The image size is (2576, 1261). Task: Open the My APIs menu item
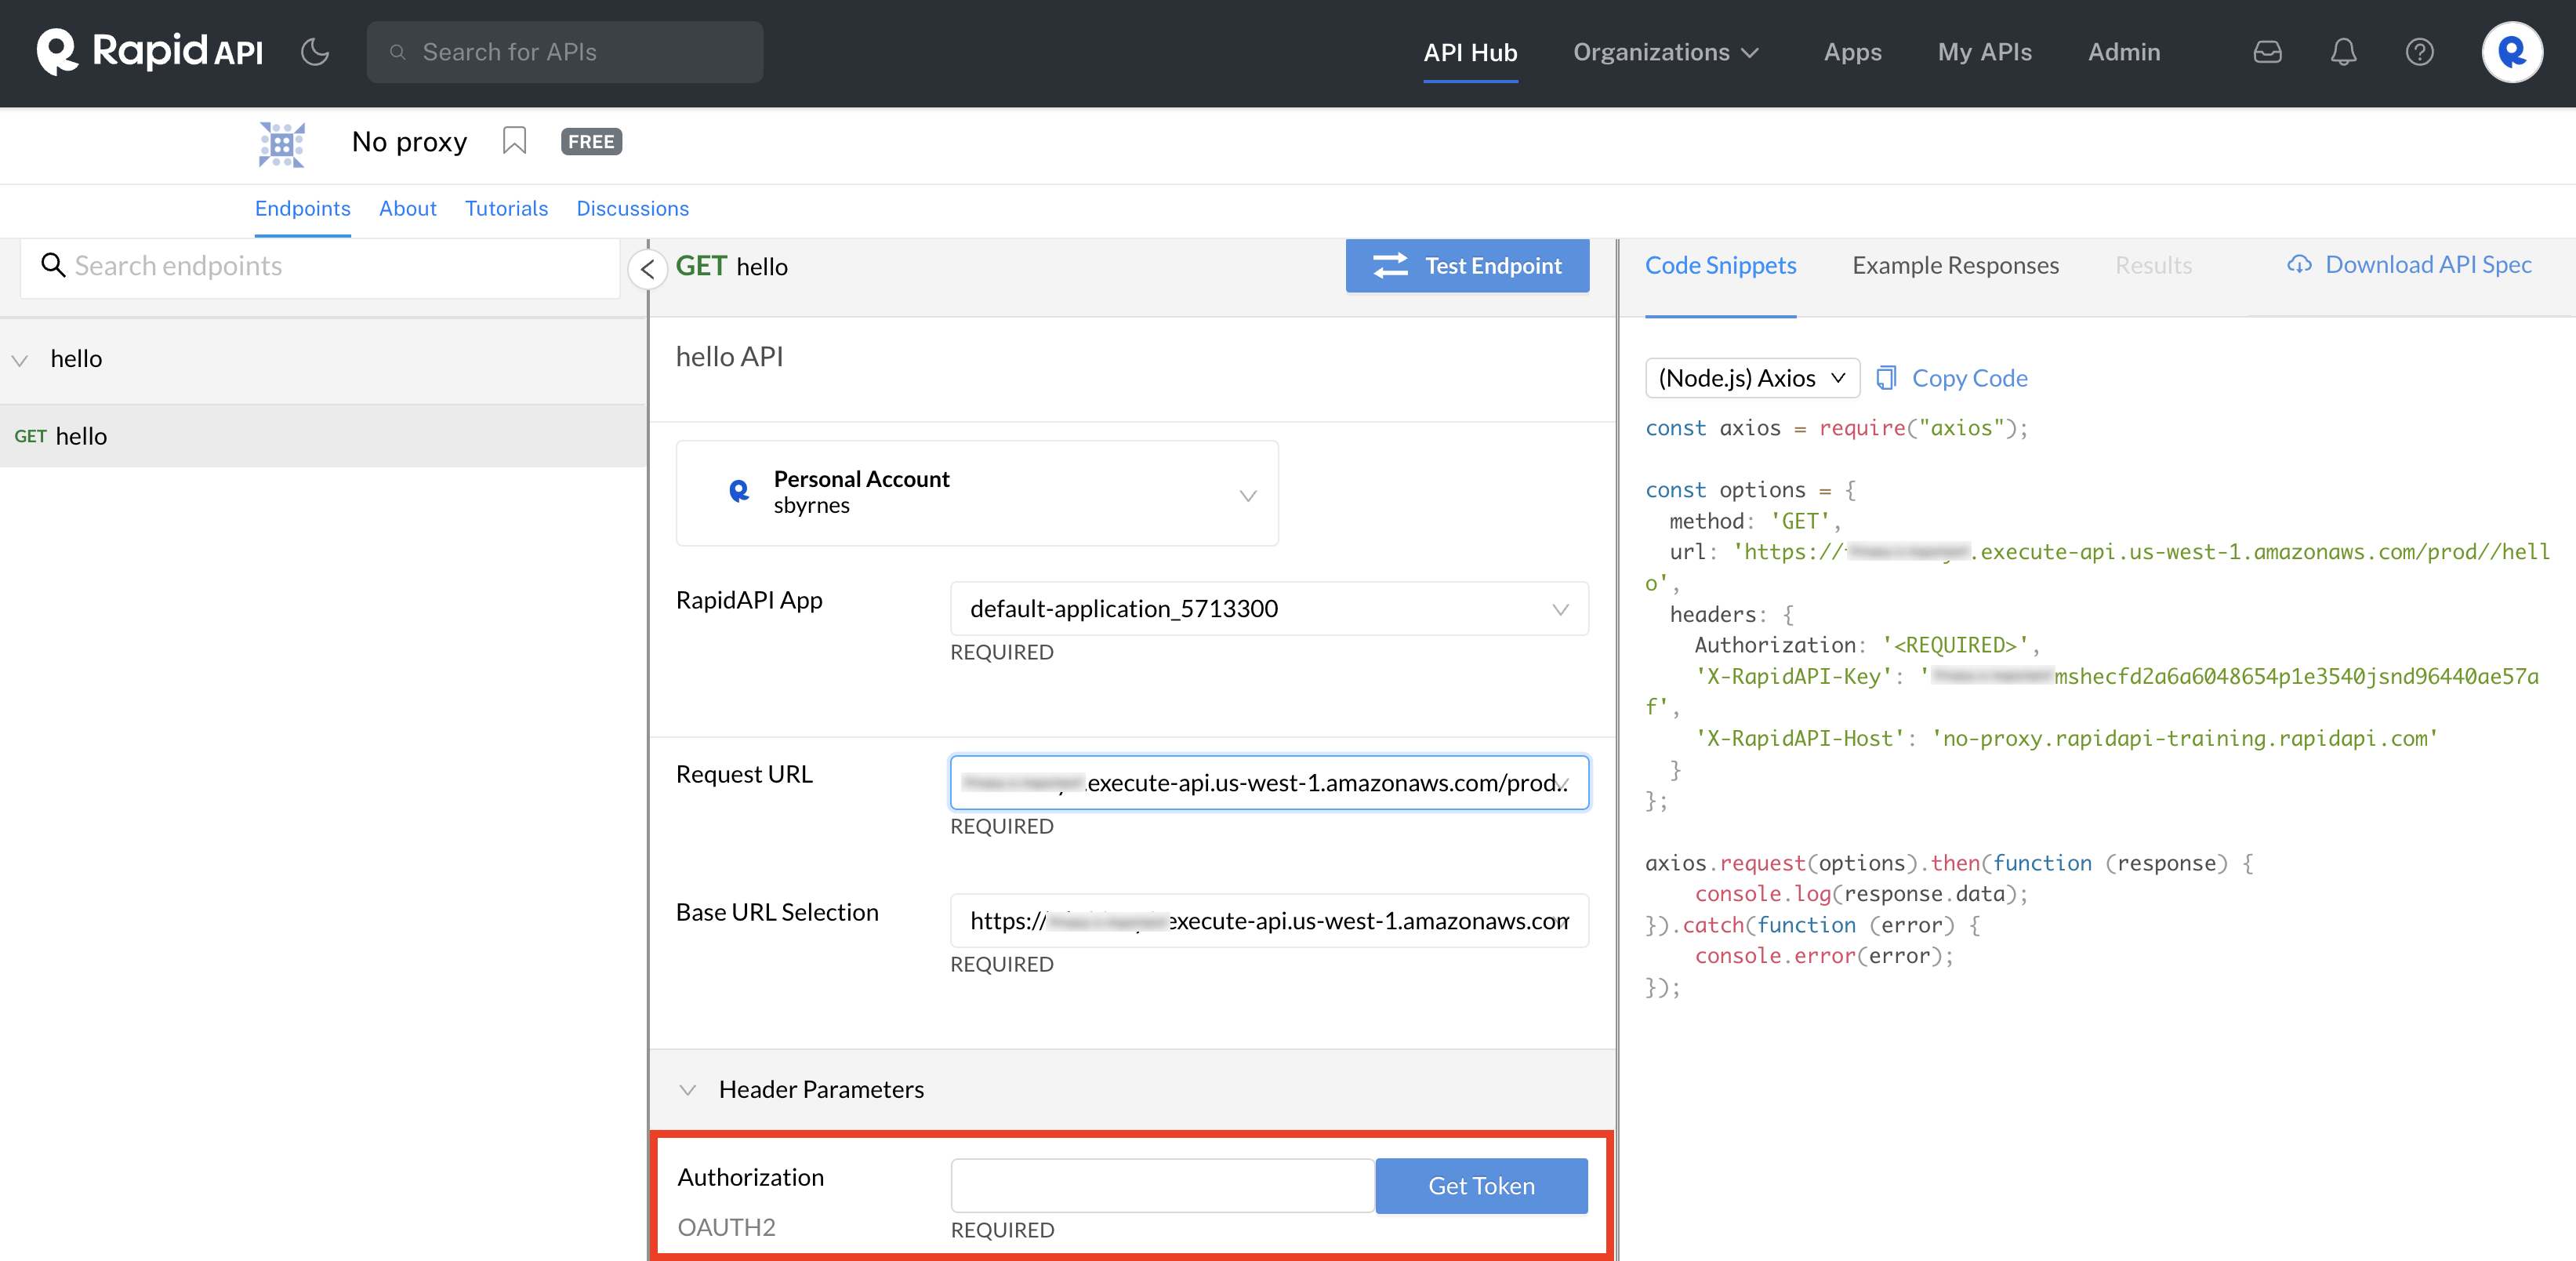(1984, 52)
